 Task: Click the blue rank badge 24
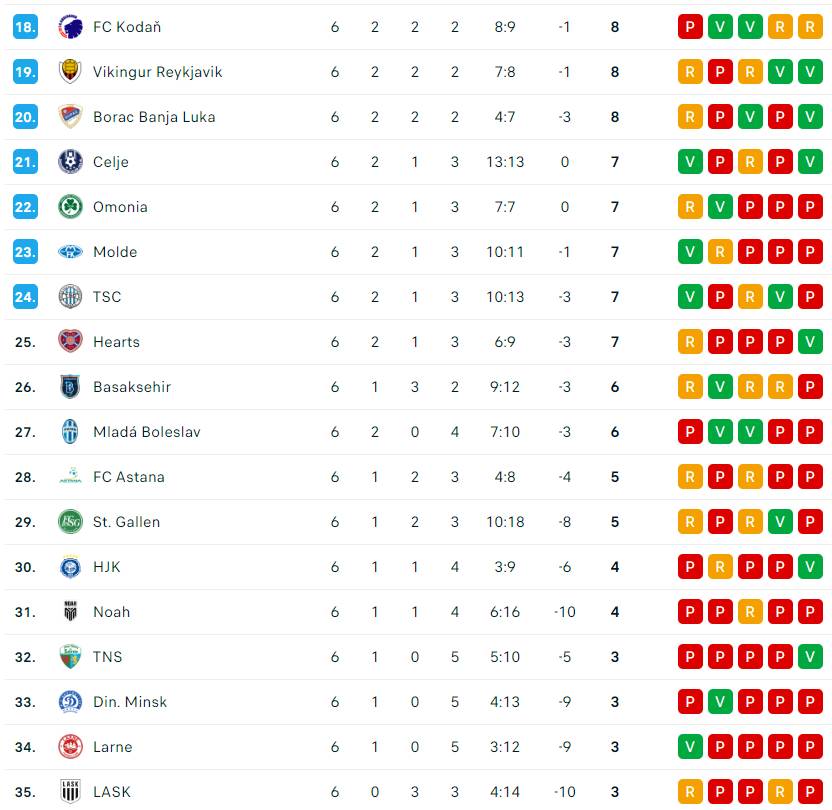(25, 297)
